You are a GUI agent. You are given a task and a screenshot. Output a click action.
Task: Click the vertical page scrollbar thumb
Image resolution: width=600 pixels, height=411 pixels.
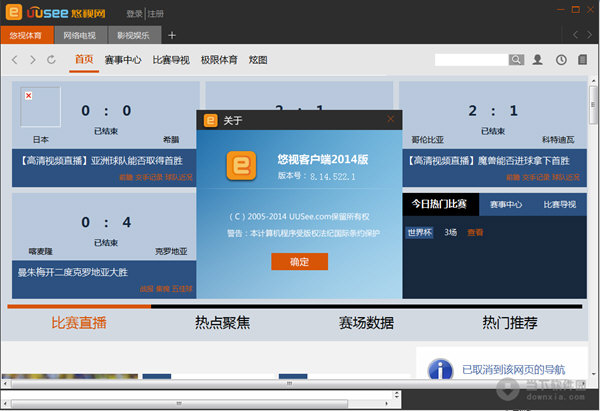tap(593, 104)
